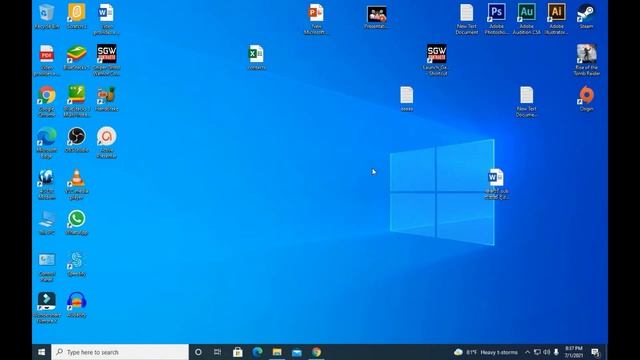Select the New Microsoft PowerPoint file
The image size is (640, 360).
coord(316,19)
